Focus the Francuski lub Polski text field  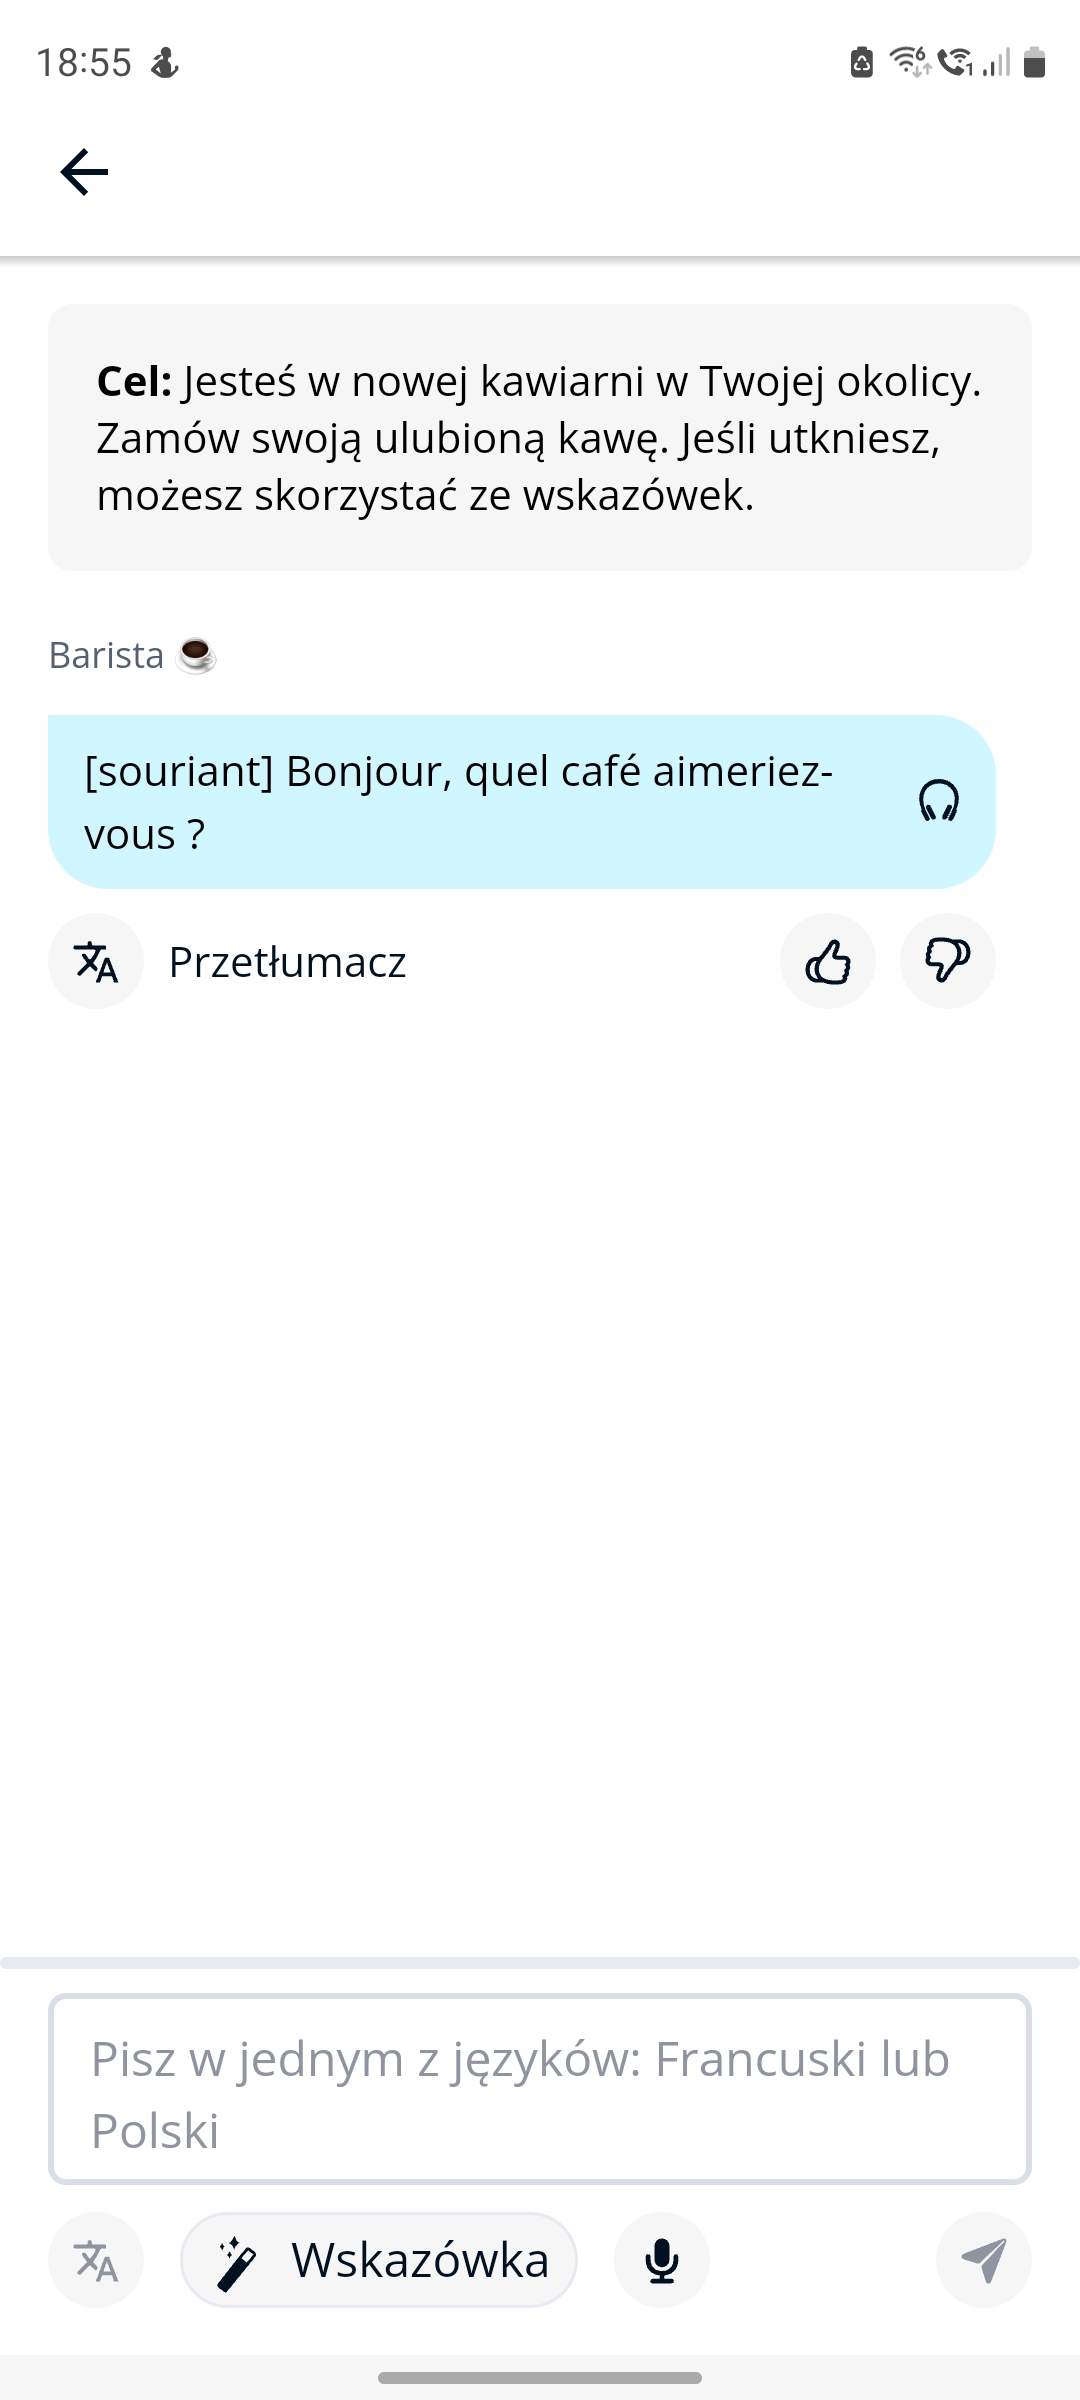coord(540,2090)
